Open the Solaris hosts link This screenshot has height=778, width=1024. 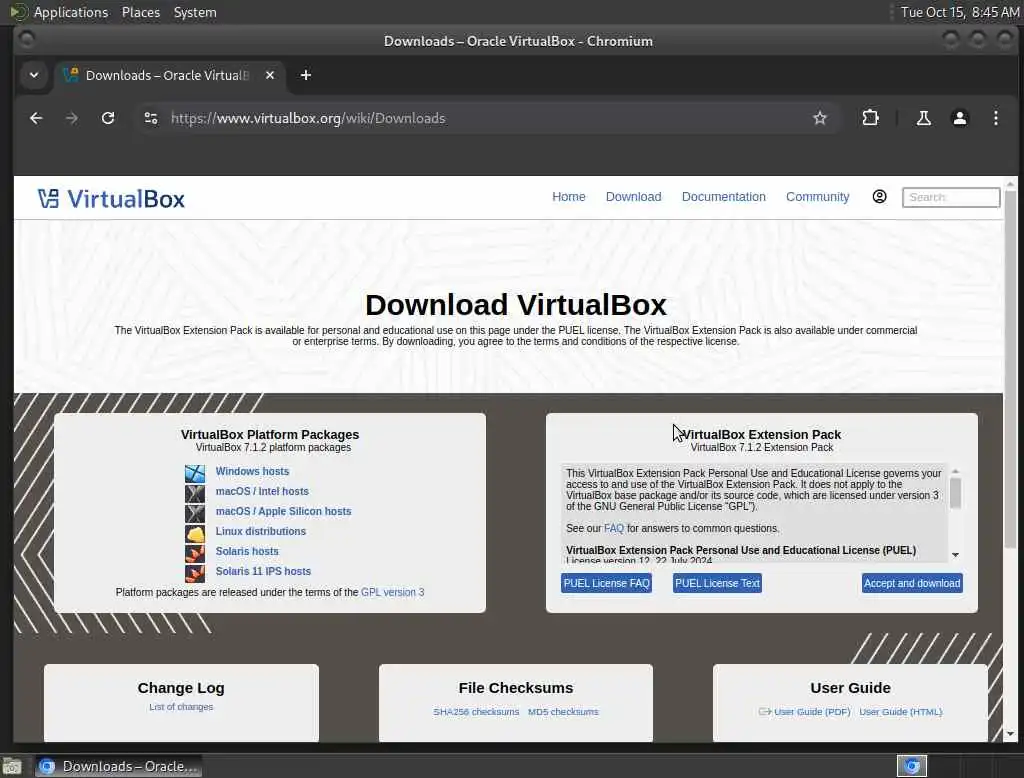point(247,551)
